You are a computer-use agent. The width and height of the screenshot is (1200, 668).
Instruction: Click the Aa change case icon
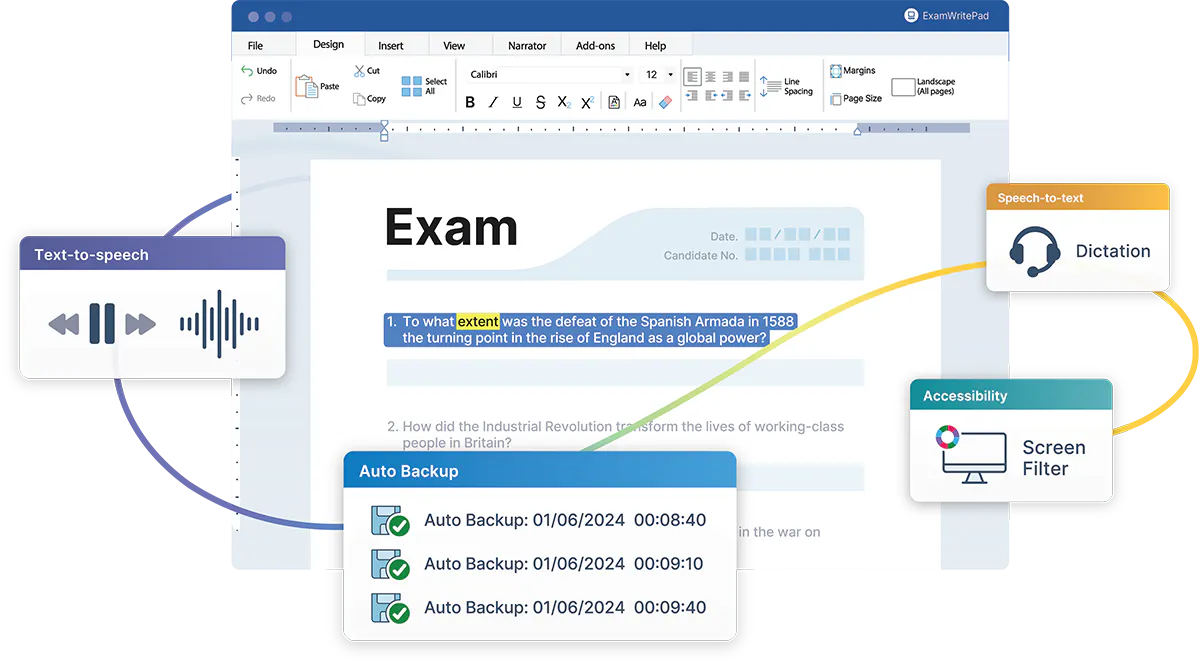[x=640, y=102]
